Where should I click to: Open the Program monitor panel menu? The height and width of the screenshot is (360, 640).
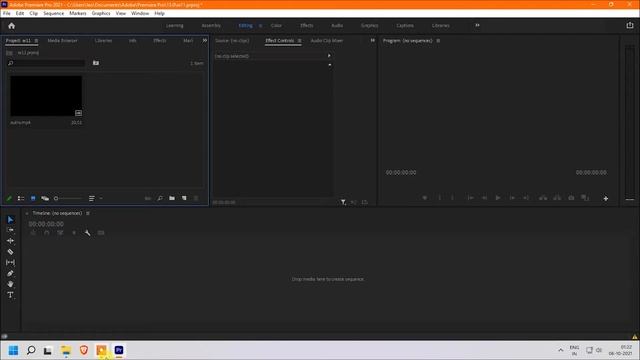point(438,41)
